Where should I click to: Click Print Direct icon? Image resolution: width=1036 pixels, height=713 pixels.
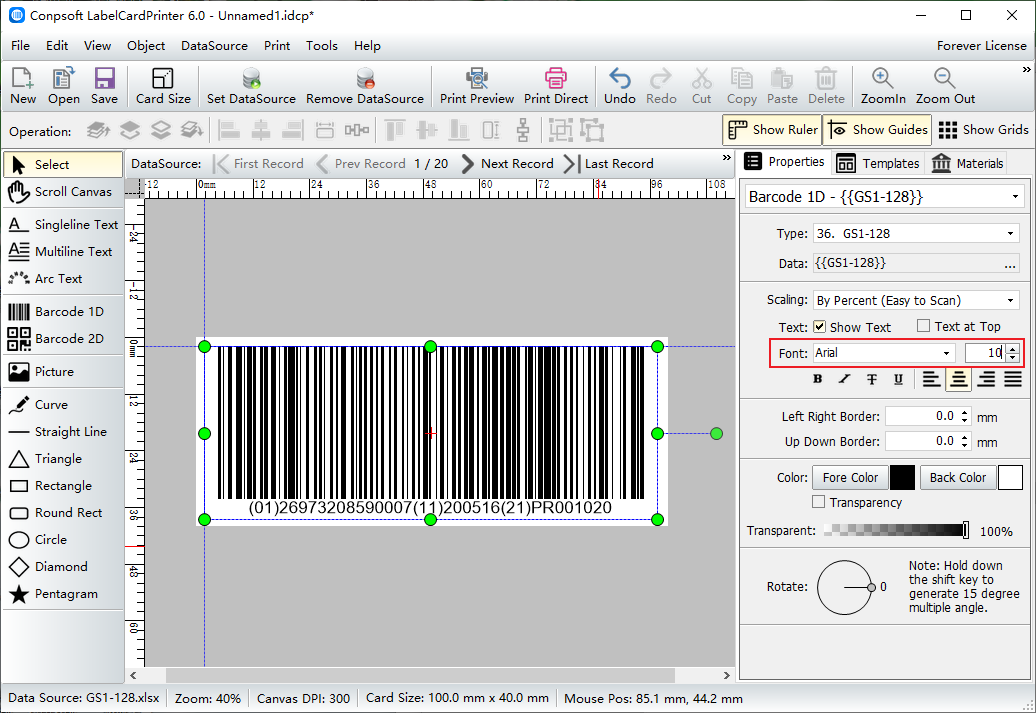tap(556, 86)
